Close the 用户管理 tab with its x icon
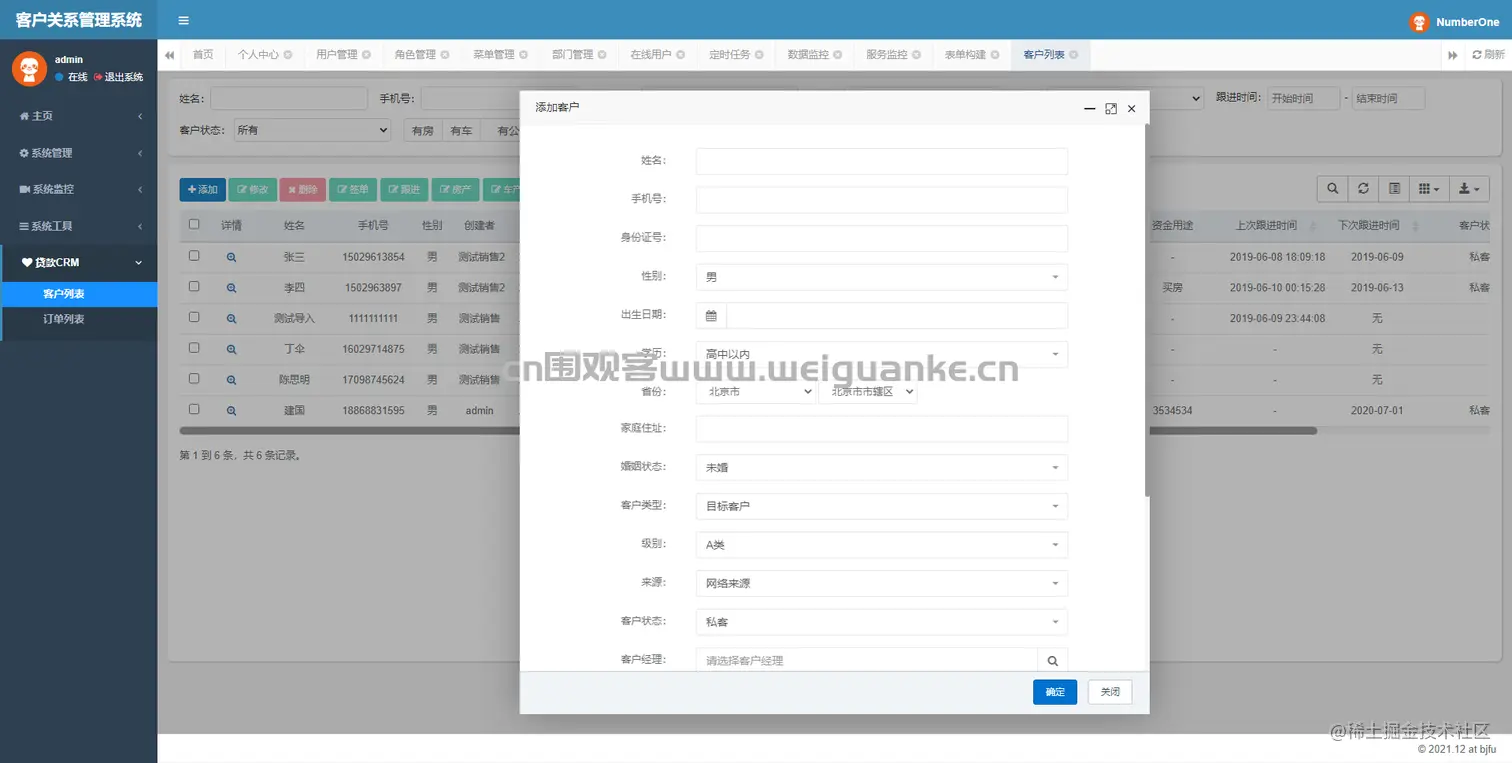Image resolution: width=1512 pixels, height=763 pixels. [366, 55]
